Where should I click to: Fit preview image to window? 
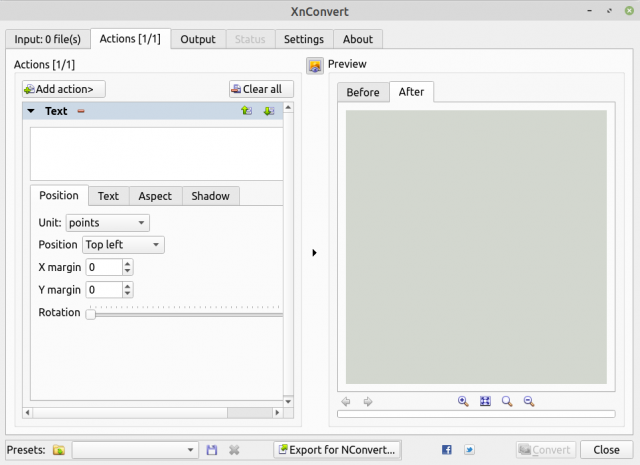click(485, 401)
